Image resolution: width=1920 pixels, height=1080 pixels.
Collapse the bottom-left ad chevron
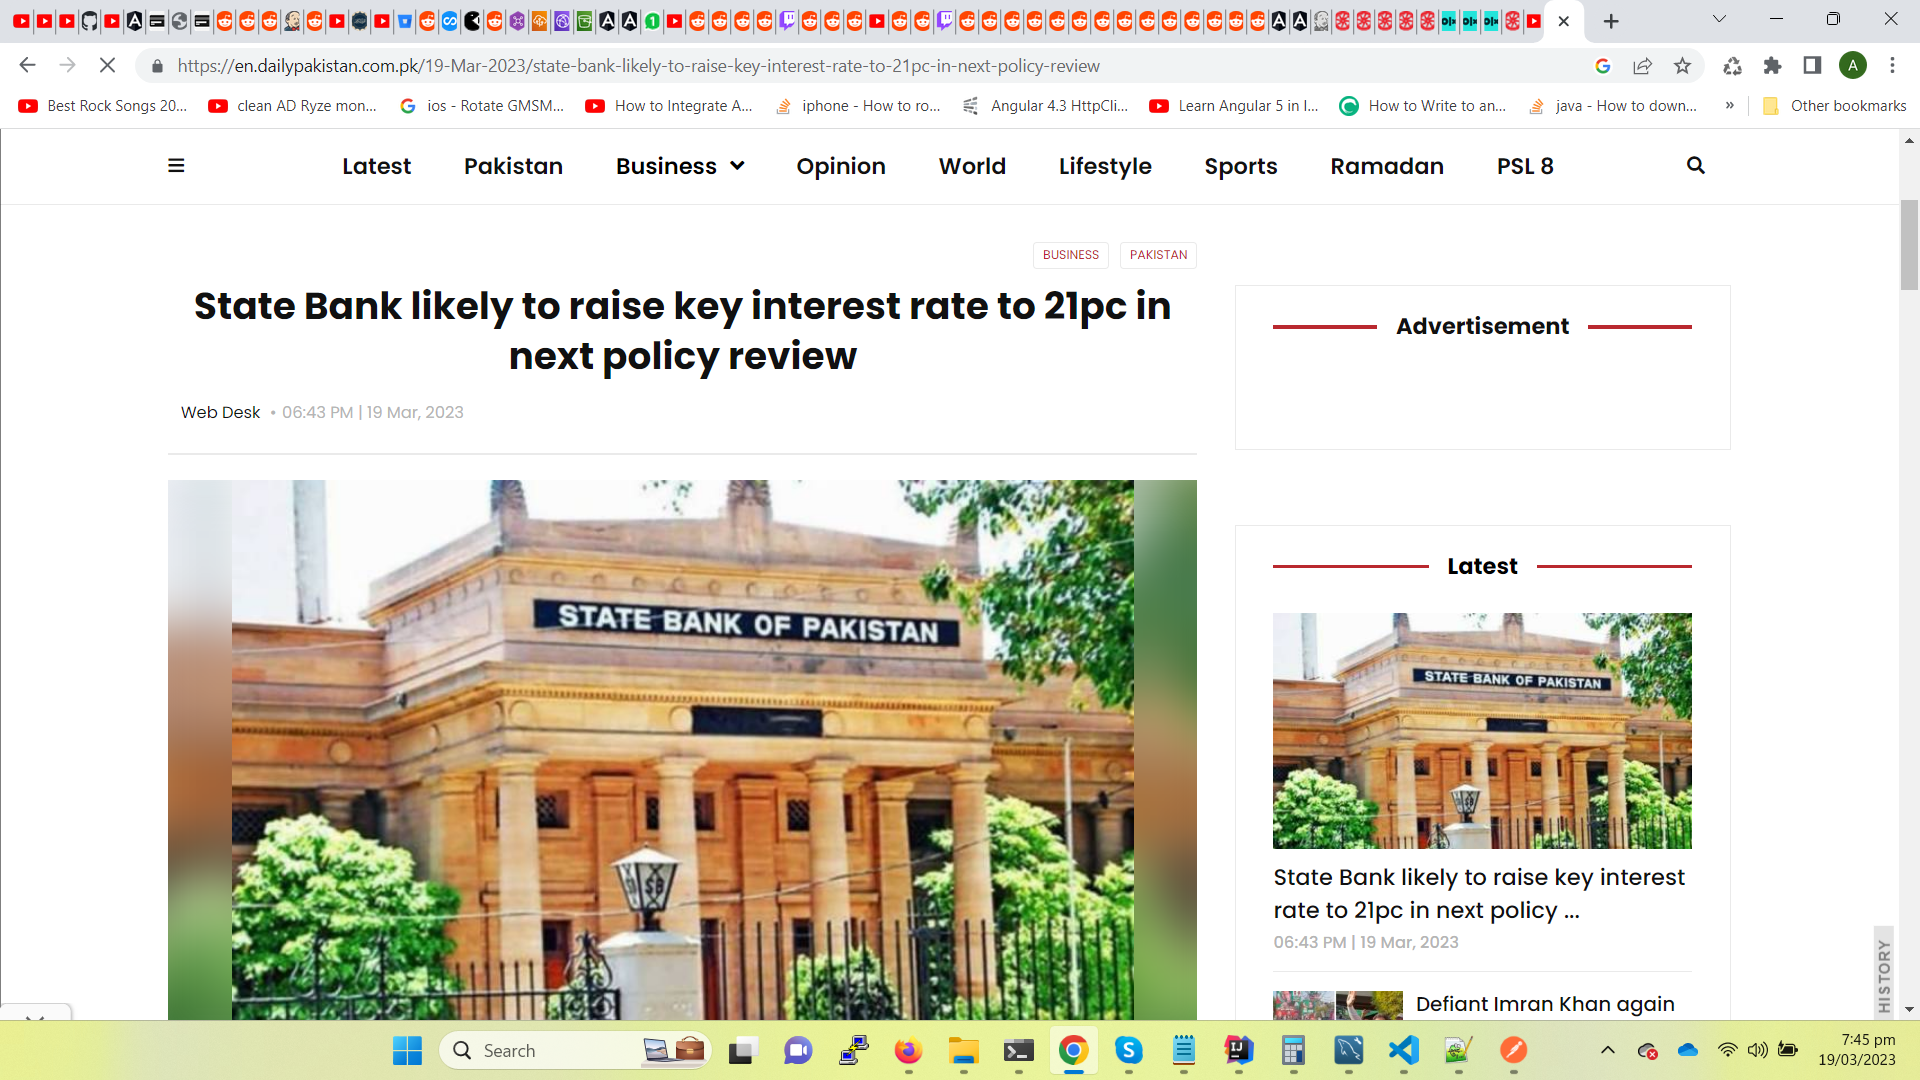tap(35, 1018)
